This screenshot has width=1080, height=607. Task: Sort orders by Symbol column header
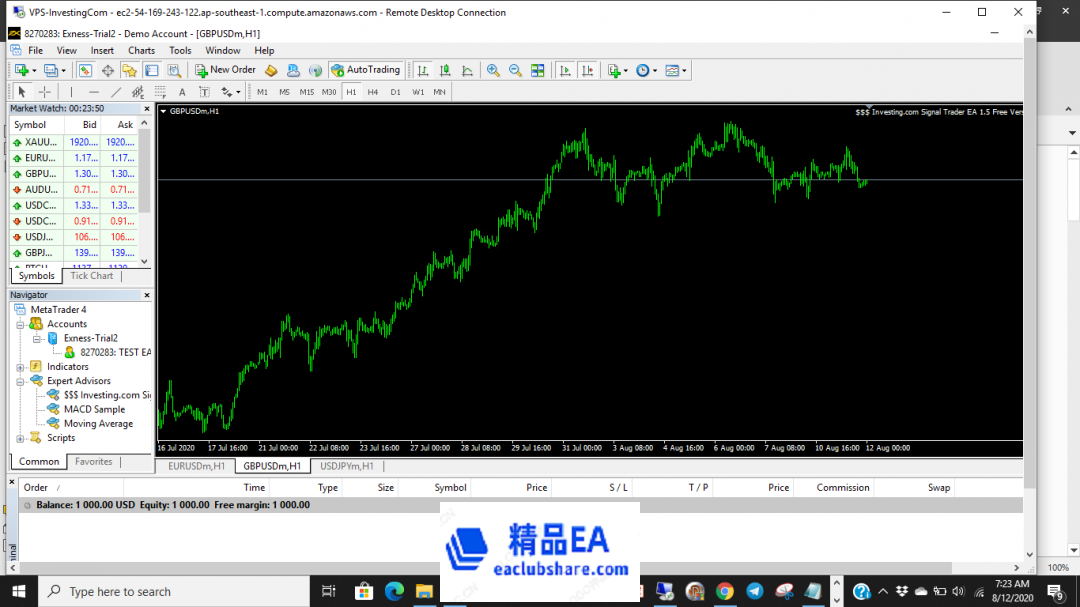[x=450, y=488]
